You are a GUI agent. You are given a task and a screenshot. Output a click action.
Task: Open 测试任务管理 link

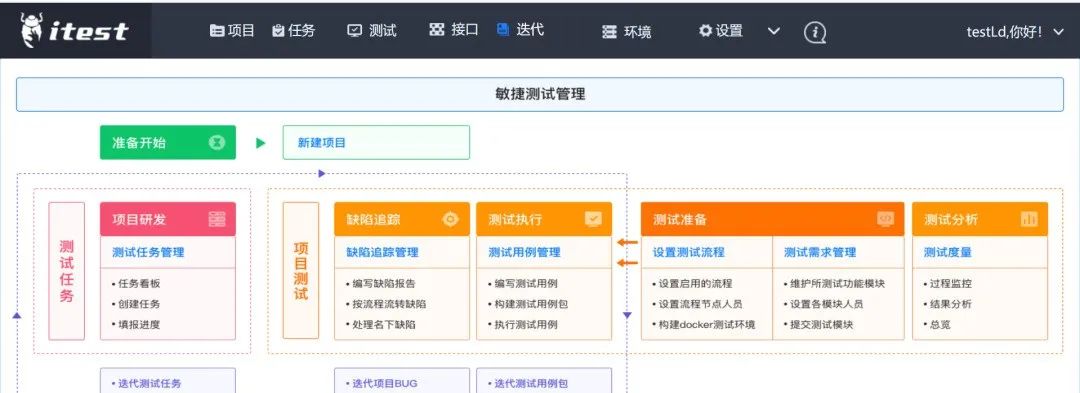(148, 252)
